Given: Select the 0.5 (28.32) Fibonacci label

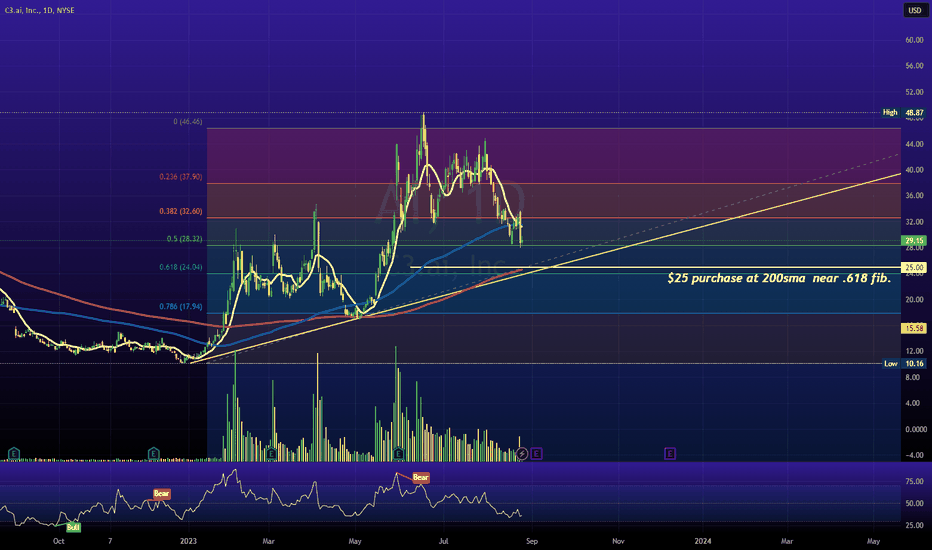Looking at the screenshot, I should tap(184, 239).
